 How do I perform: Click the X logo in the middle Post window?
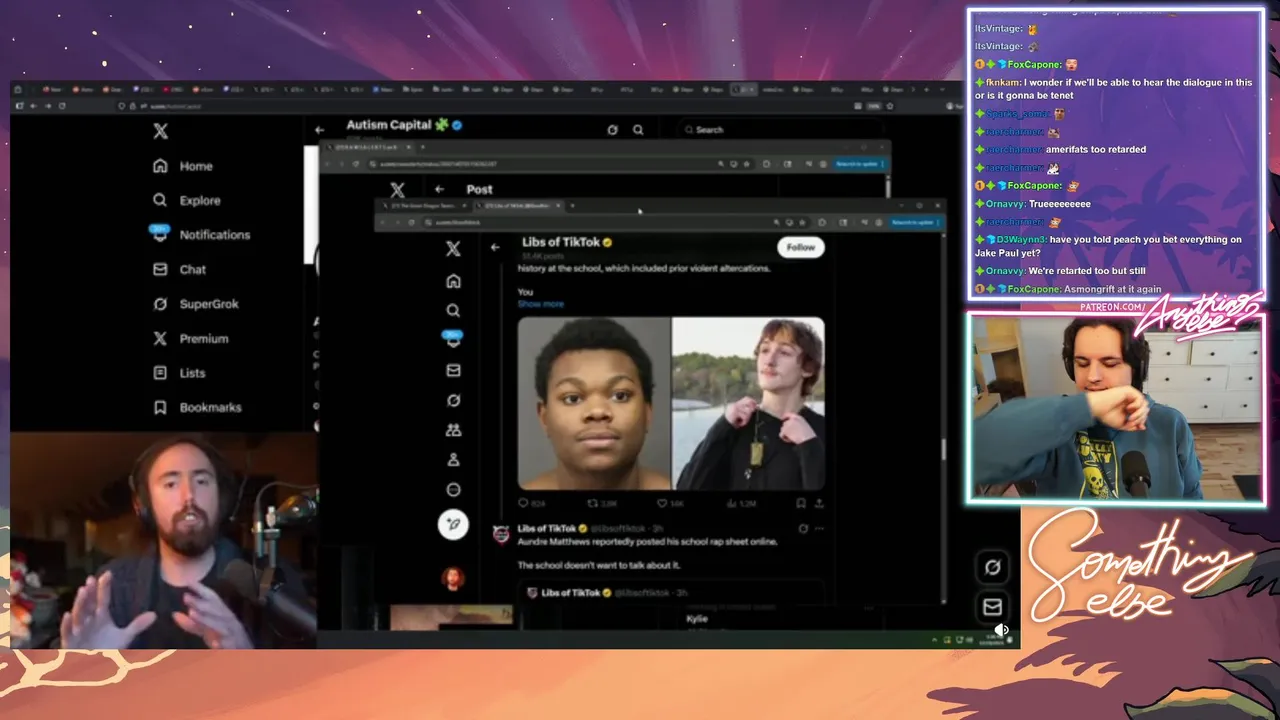(397, 189)
